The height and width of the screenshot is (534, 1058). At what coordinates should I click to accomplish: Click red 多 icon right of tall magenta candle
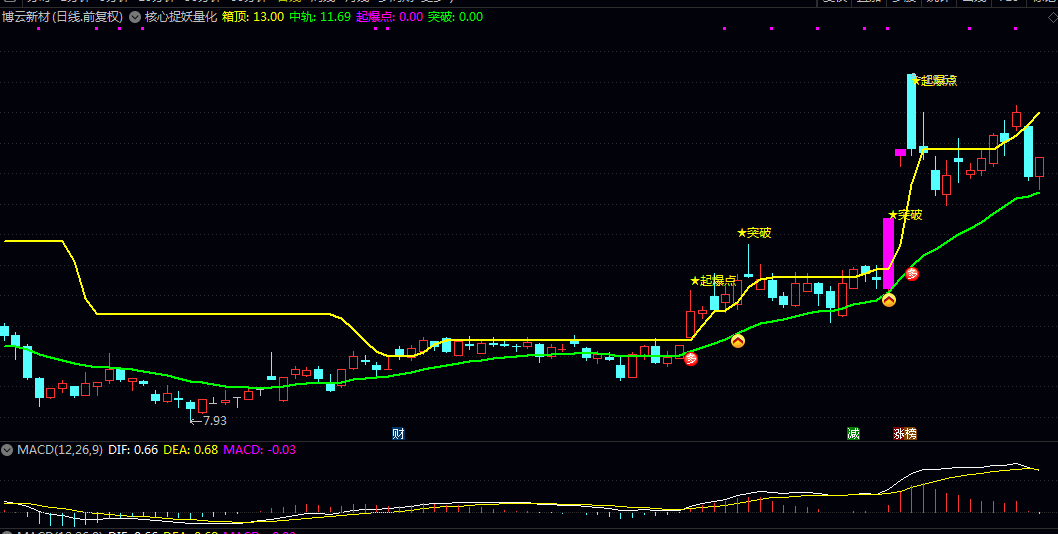coord(912,274)
